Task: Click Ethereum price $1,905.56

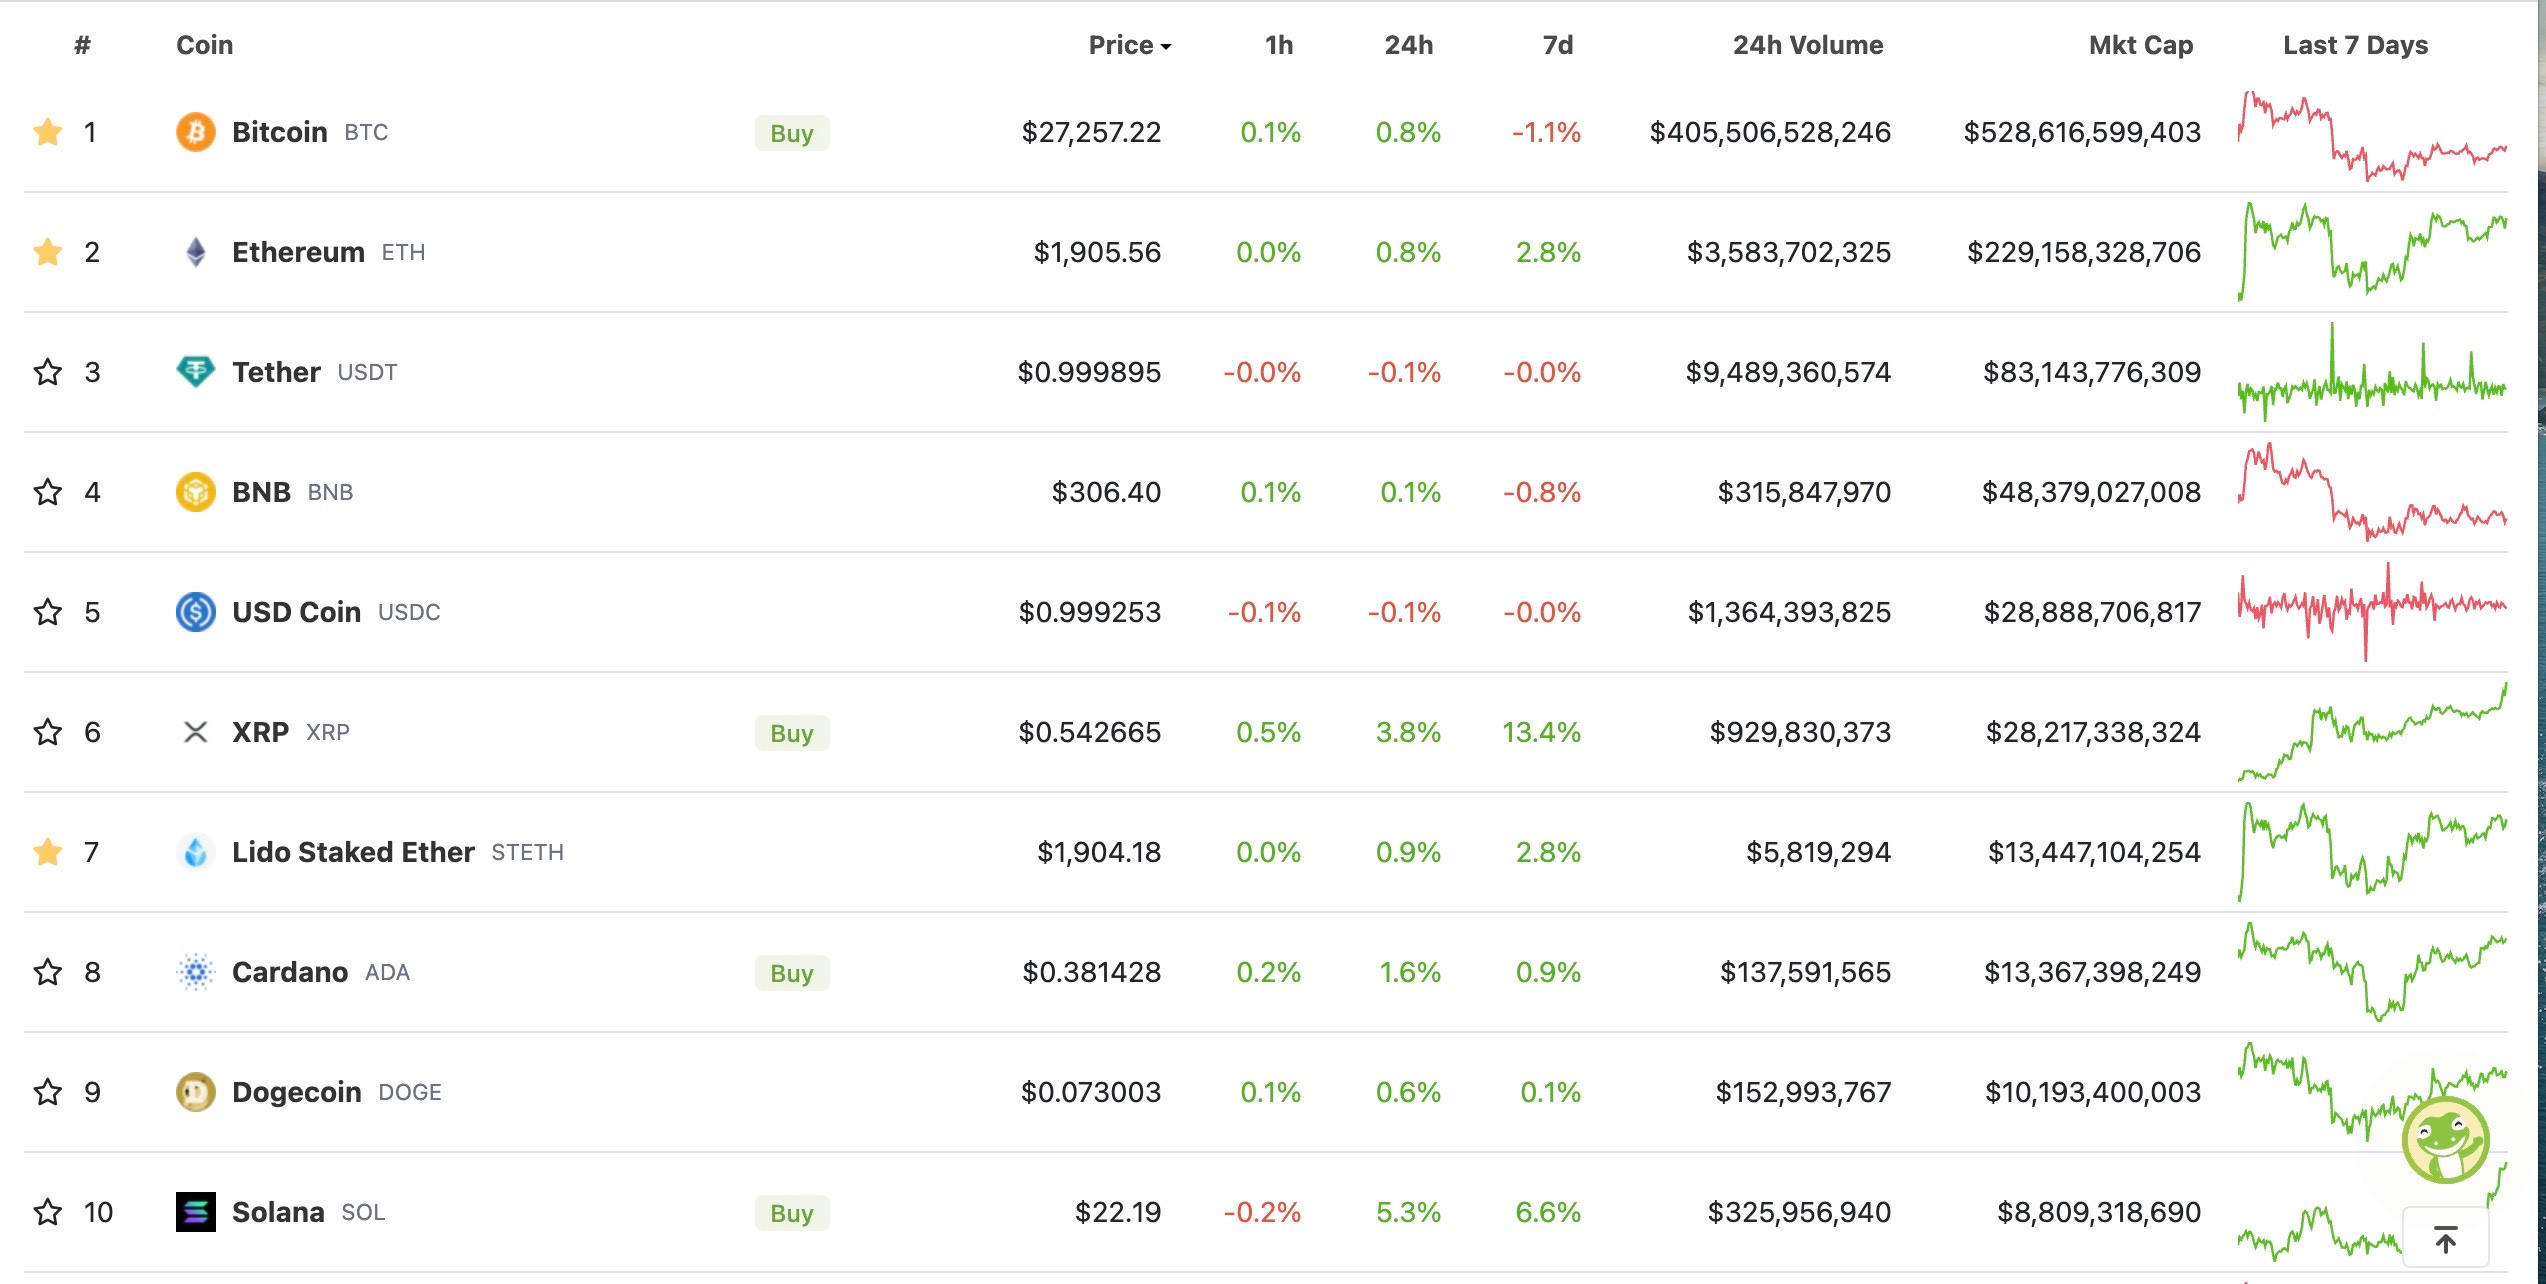Action: pos(1097,252)
